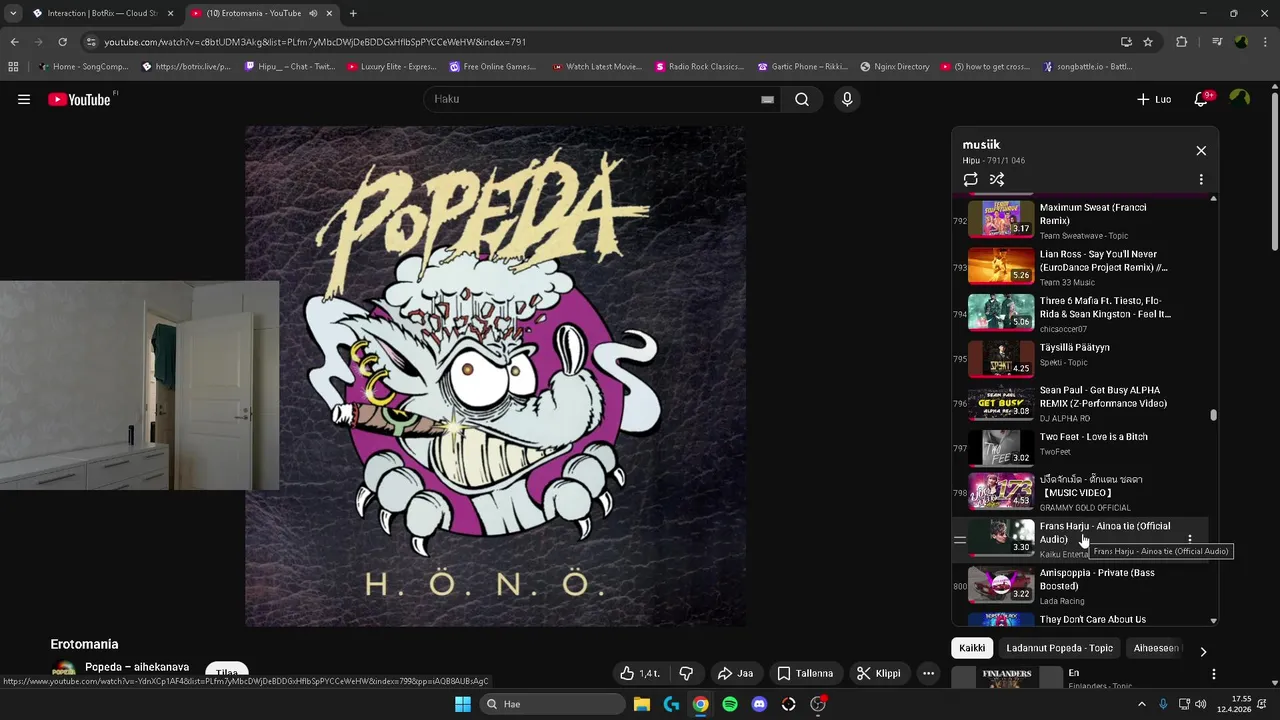Reload the page
Image resolution: width=1280 pixels, height=720 pixels.
click(62, 42)
